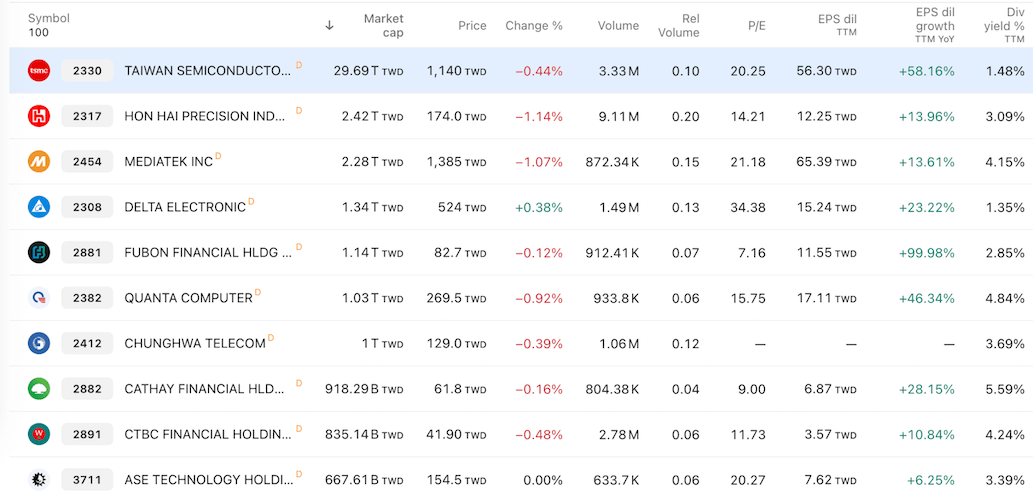1033x496 pixels.
Task: Click the Symbol column header
Action: [49, 18]
